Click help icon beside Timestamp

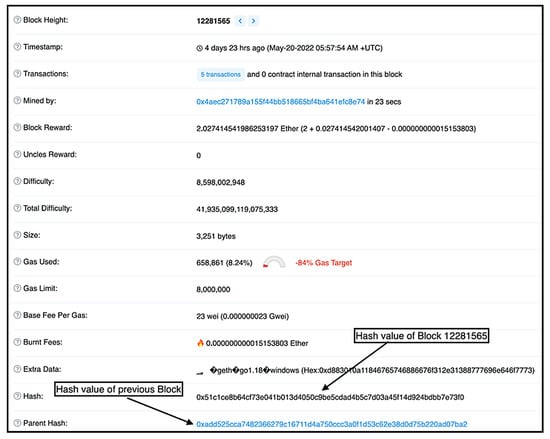[17, 47]
